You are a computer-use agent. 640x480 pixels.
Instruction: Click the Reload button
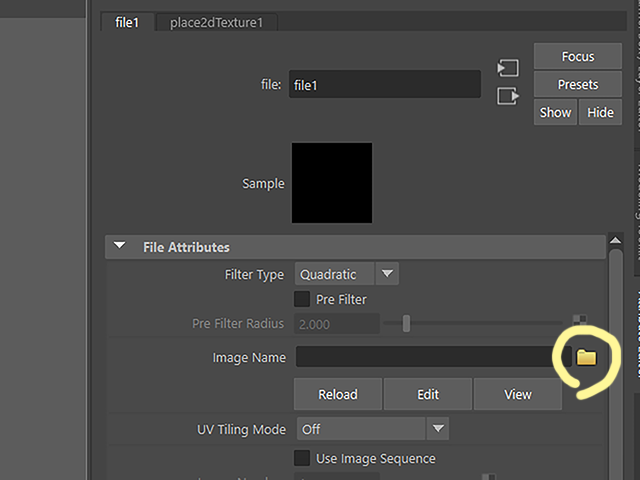pos(338,394)
